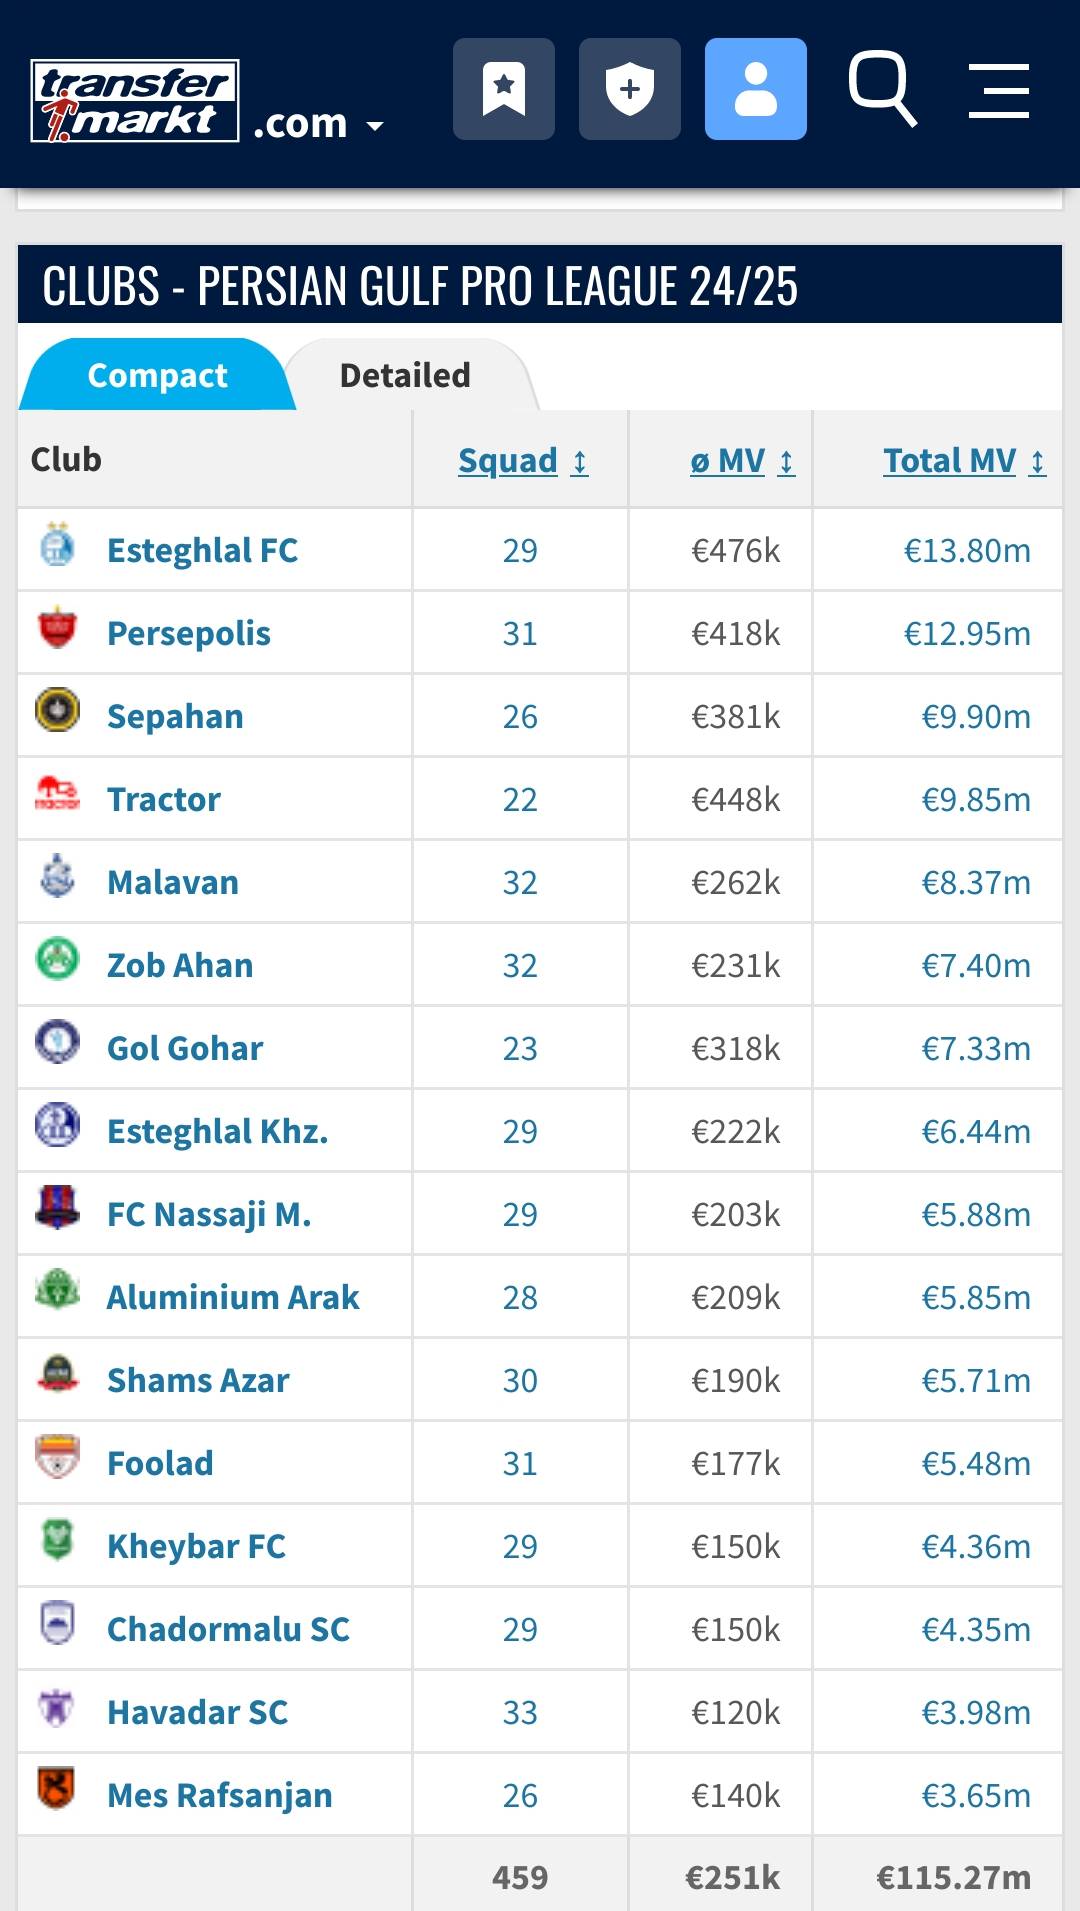Viewport: 1080px width, 1911px height.
Task: Open the bookmark star watchlist icon
Action: point(504,89)
